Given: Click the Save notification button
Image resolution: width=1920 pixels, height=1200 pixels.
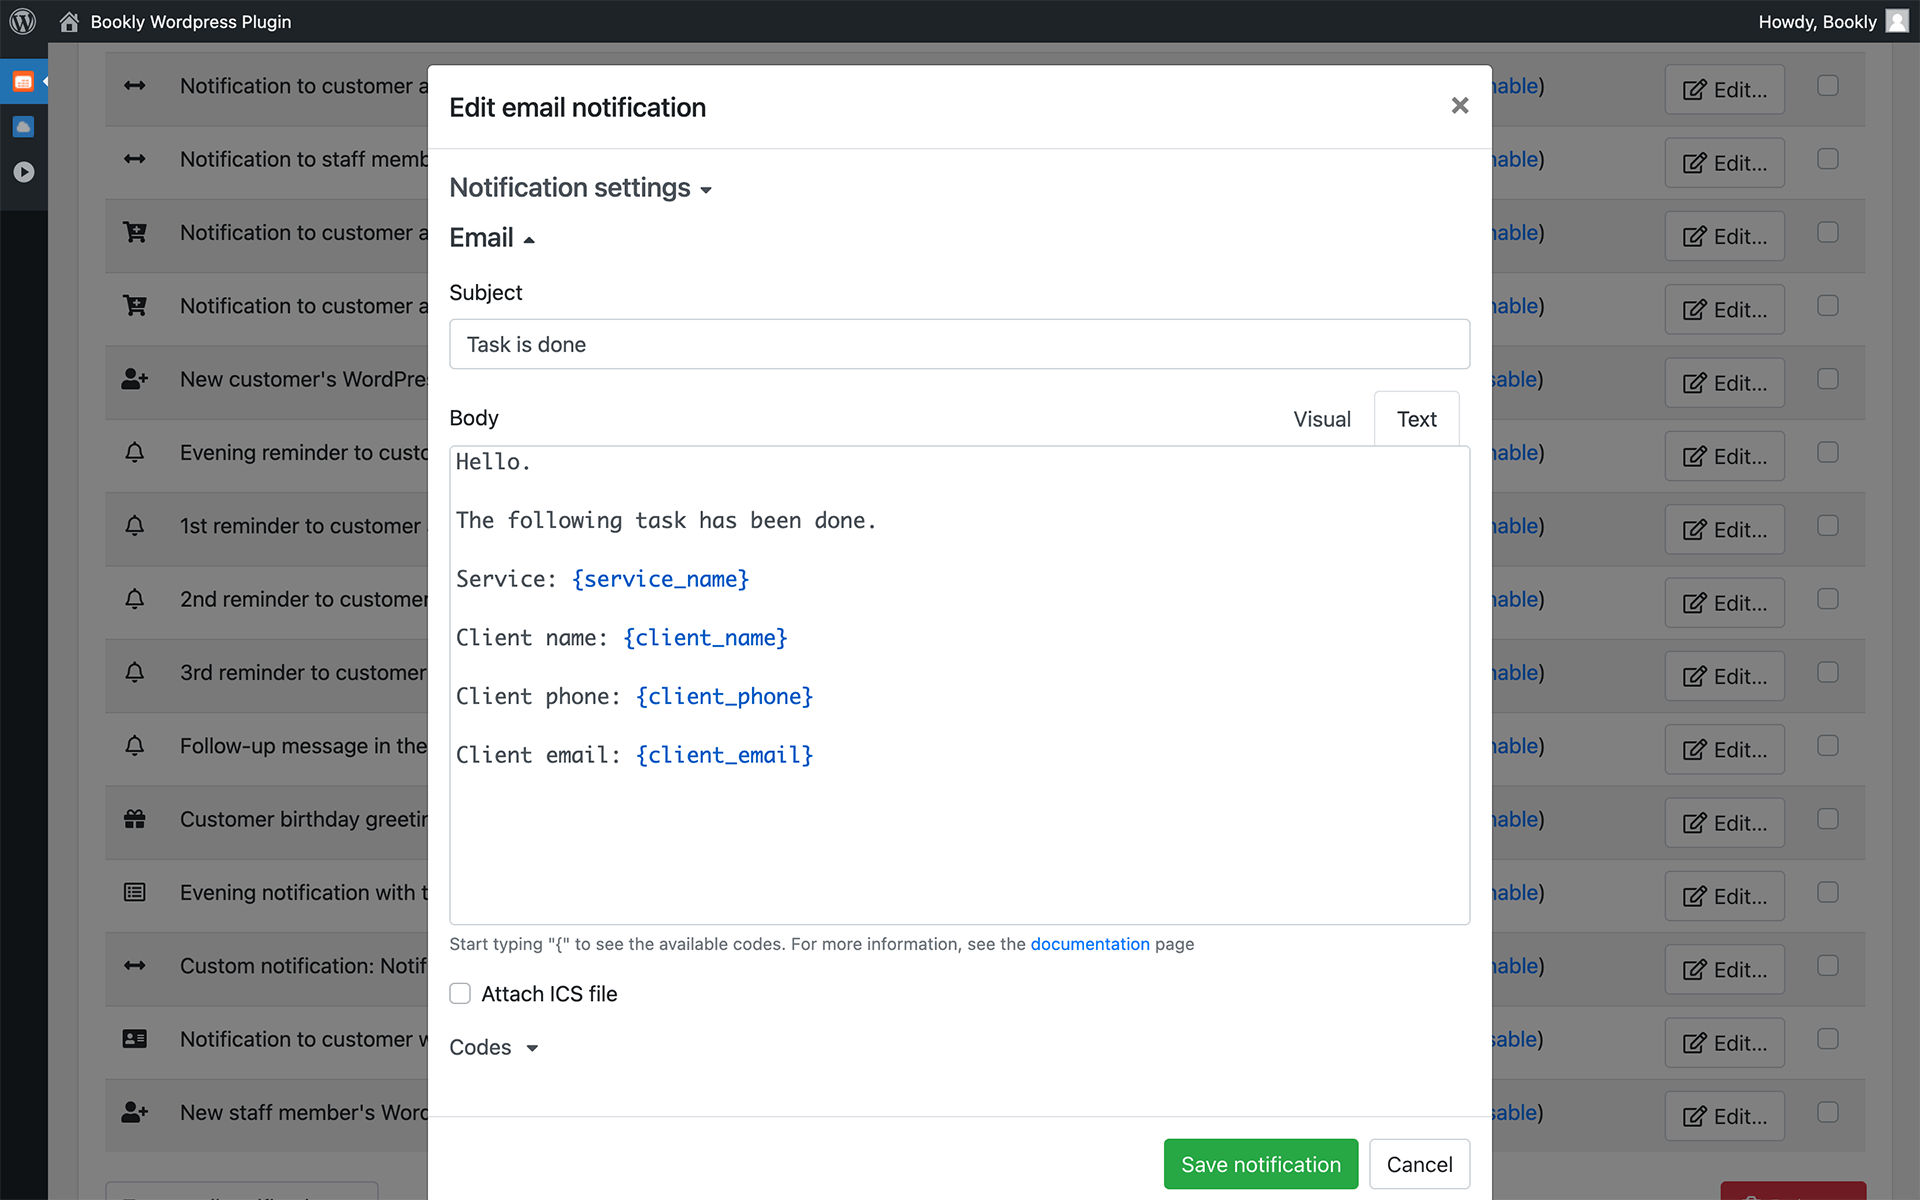Looking at the screenshot, I should pyautogui.click(x=1260, y=1164).
